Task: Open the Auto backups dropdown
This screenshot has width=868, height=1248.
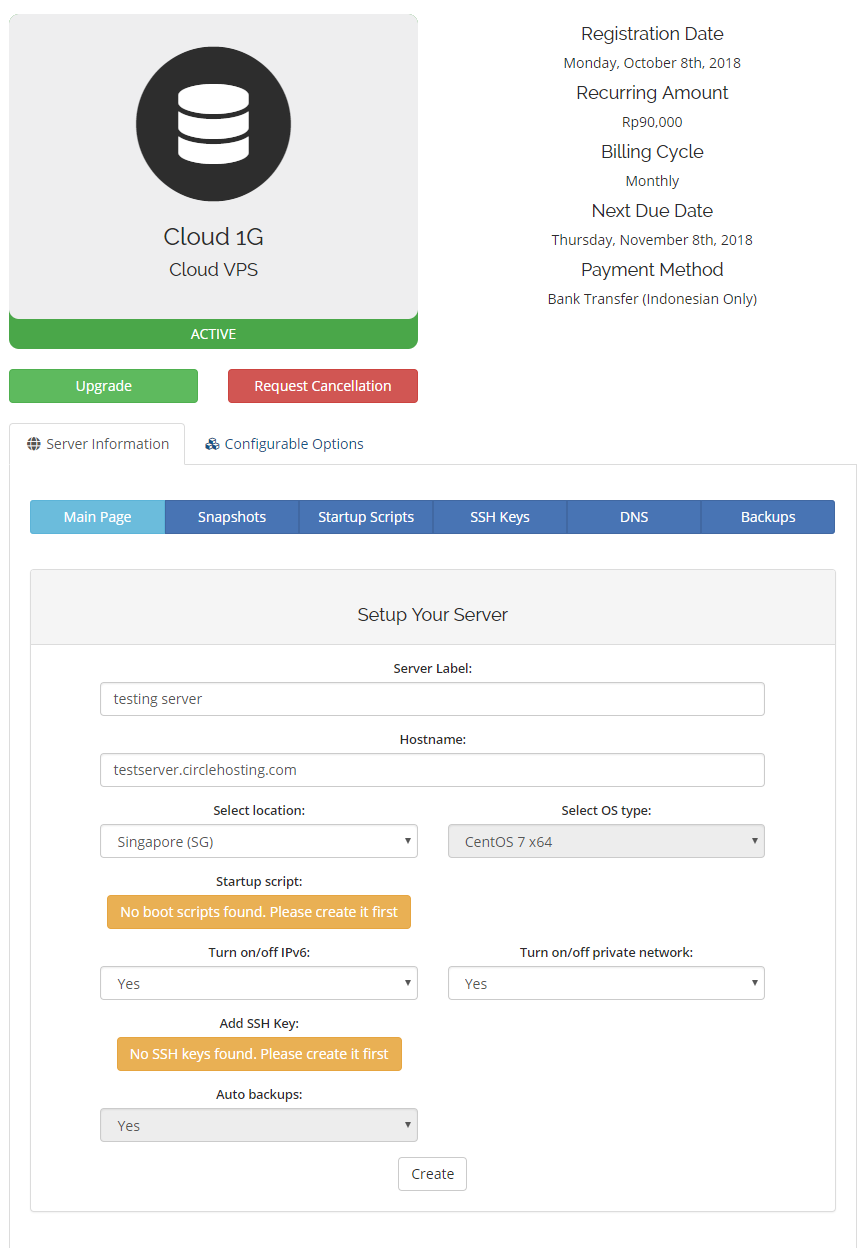Action: 259,1125
